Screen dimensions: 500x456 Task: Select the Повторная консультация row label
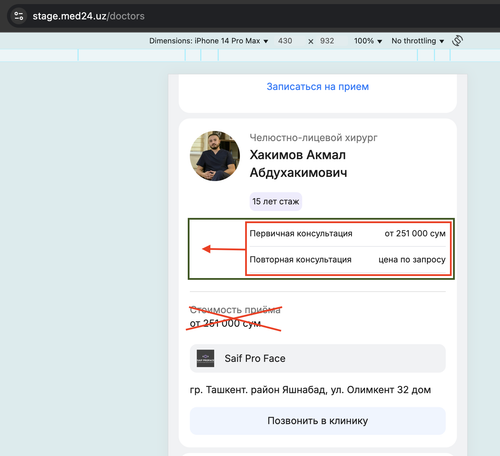301,259
